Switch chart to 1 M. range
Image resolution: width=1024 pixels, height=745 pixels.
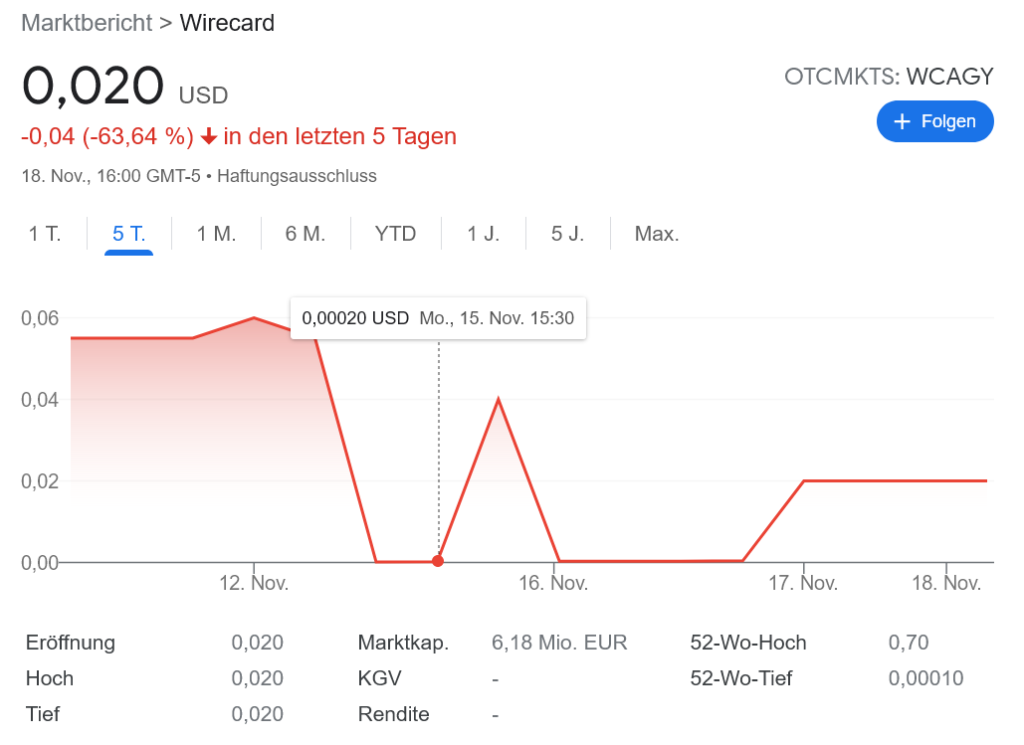tap(216, 234)
